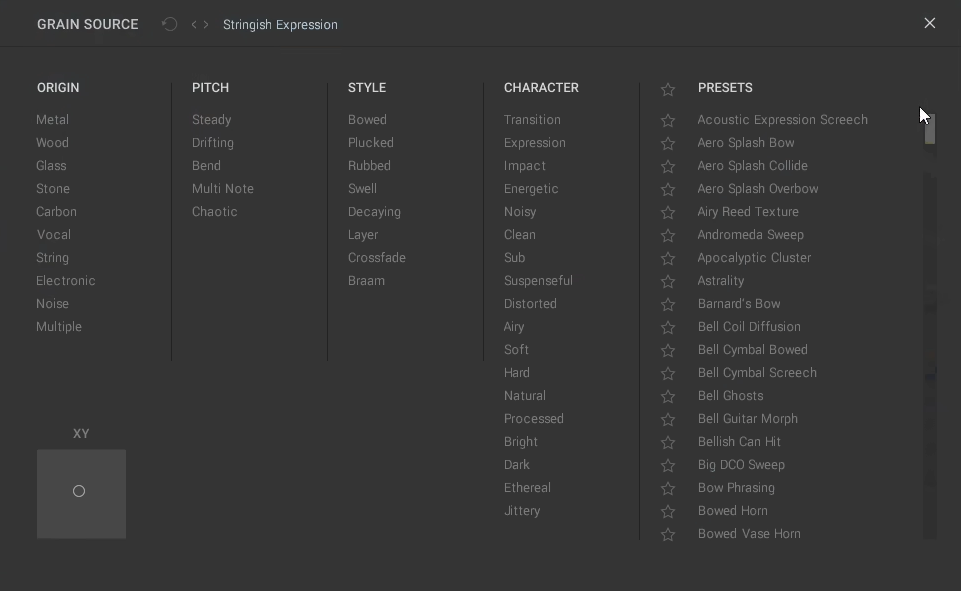This screenshot has width=961, height=591.
Task: Navigate to the next preset with right arrow
Action: pyautogui.click(x=200, y=23)
